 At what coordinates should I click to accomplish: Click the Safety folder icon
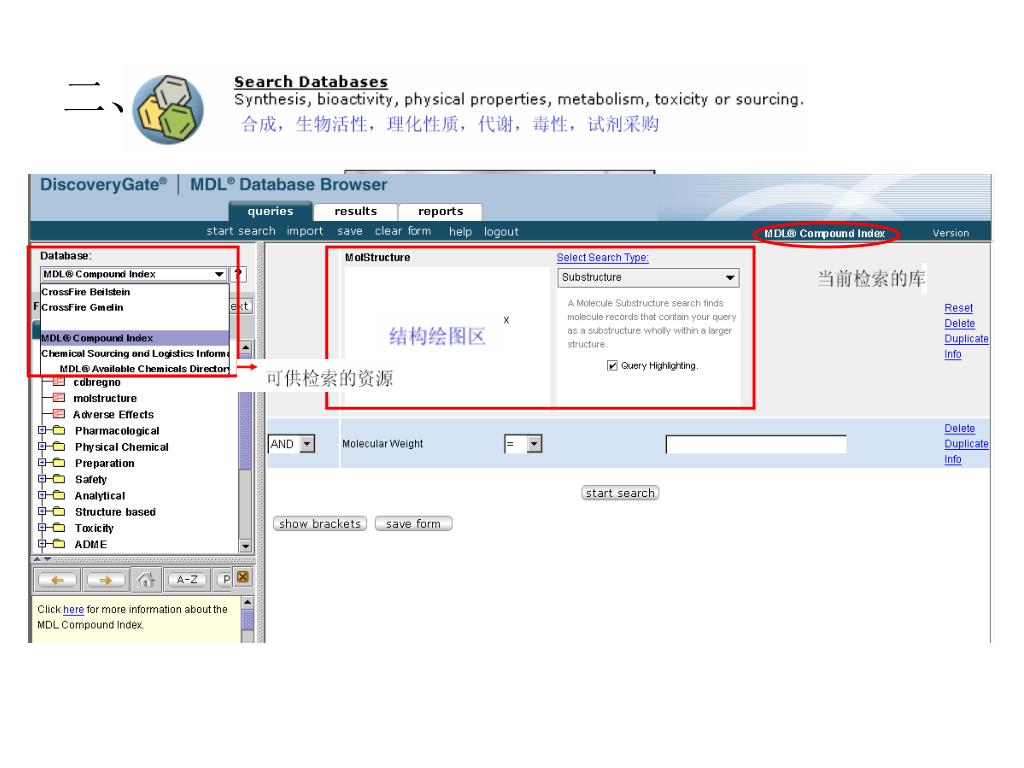(59, 479)
